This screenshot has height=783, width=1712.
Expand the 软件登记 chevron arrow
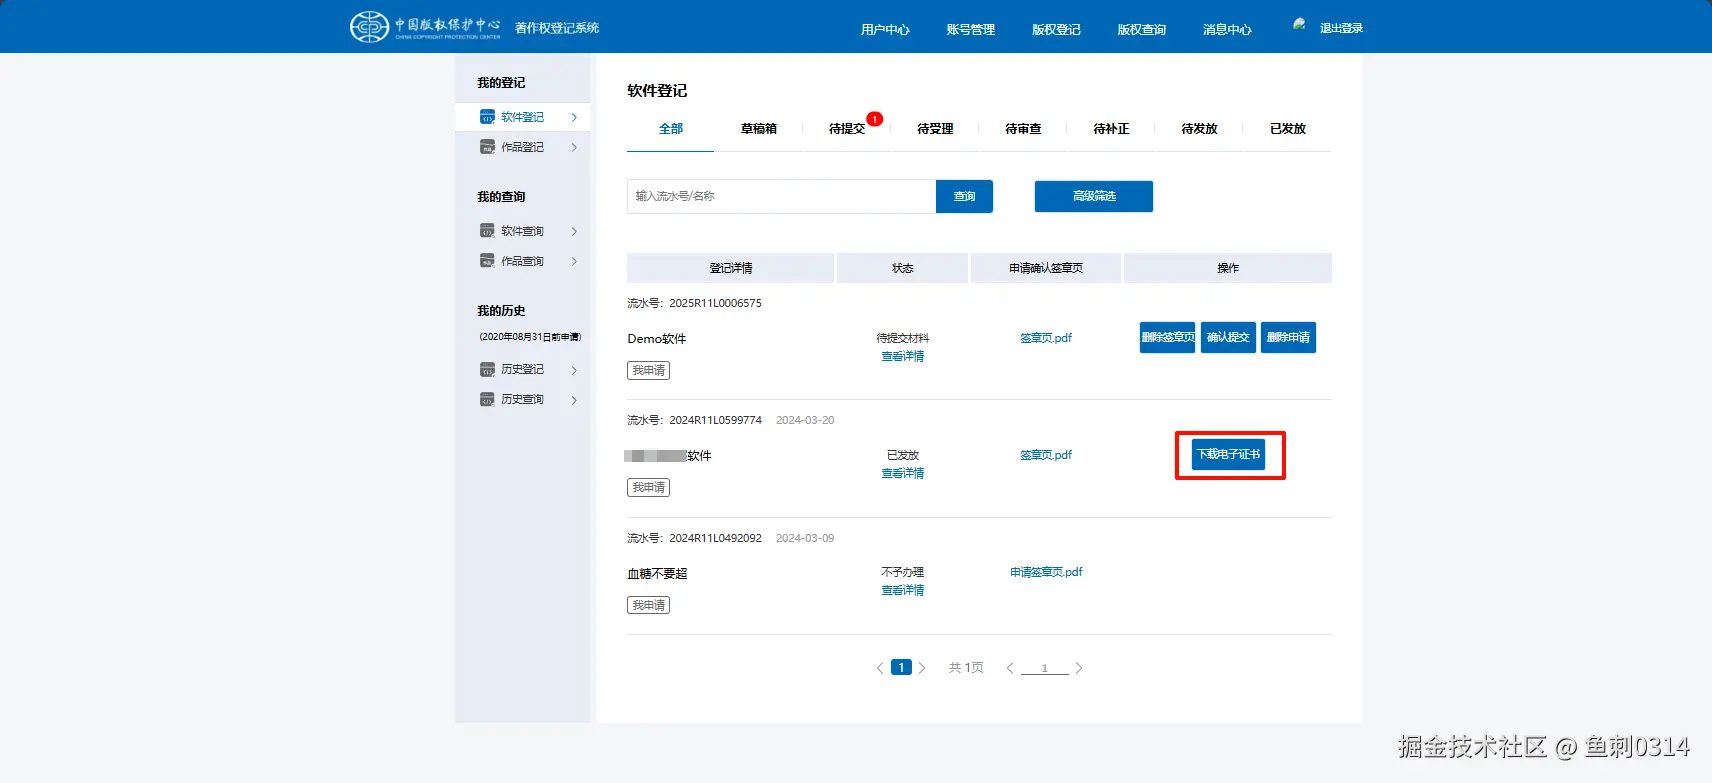pos(574,117)
